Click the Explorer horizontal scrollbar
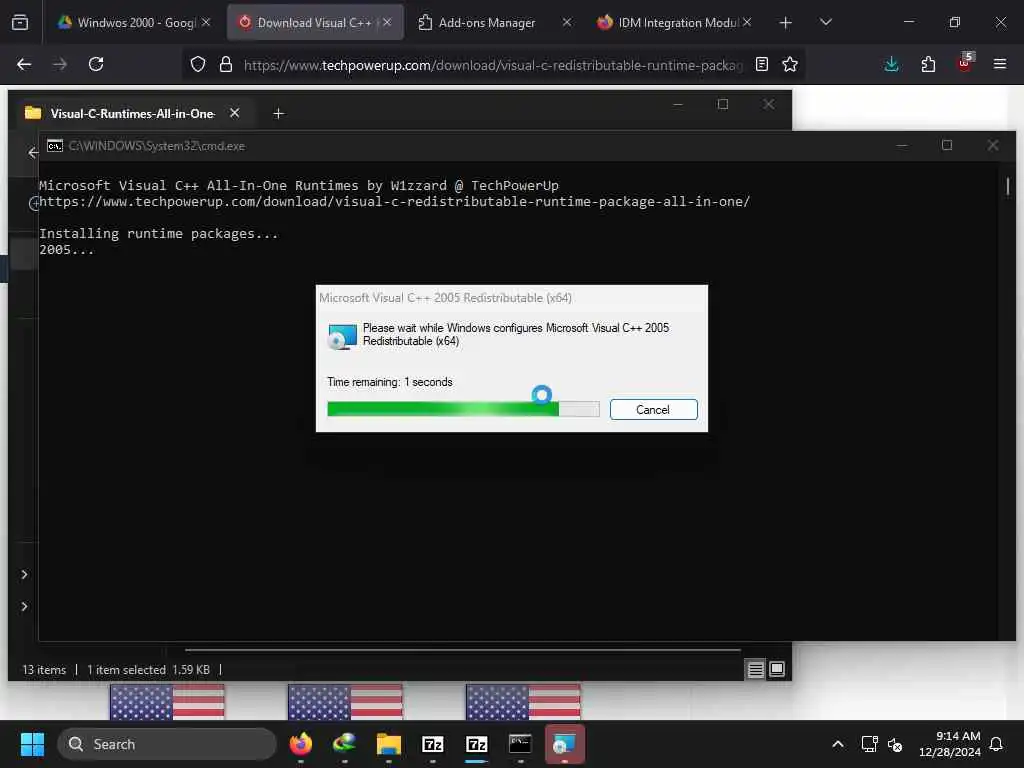The height and width of the screenshot is (768, 1024). click(462, 650)
